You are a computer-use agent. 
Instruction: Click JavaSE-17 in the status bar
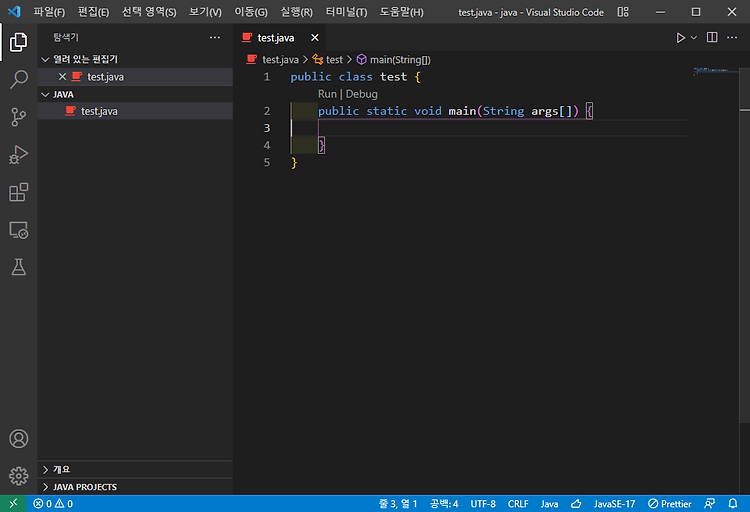[x=614, y=503]
